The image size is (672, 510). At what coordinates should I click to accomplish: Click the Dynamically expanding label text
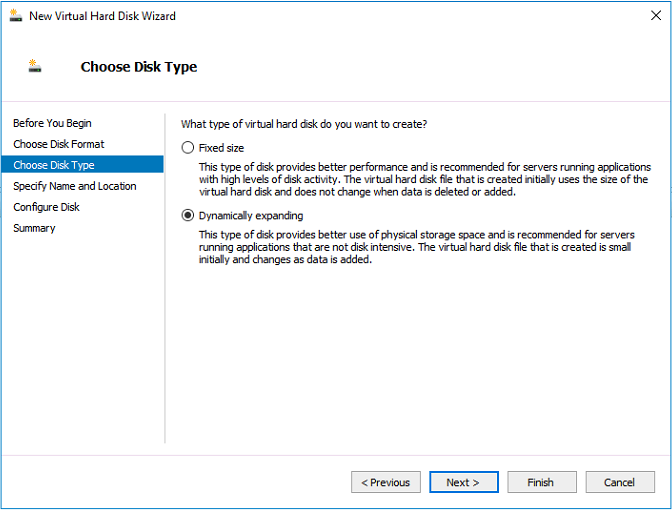coord(251,216)
